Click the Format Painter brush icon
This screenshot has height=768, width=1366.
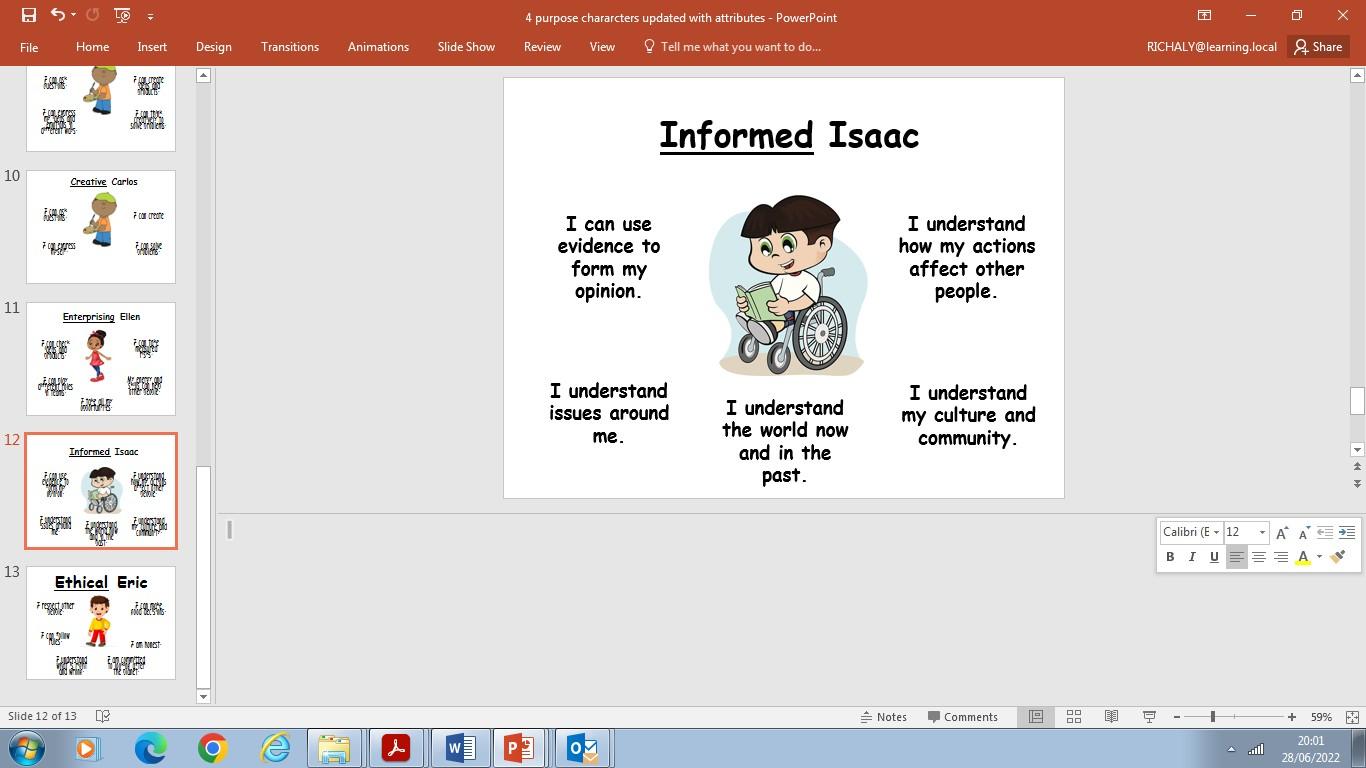(x=1338, y=557)
